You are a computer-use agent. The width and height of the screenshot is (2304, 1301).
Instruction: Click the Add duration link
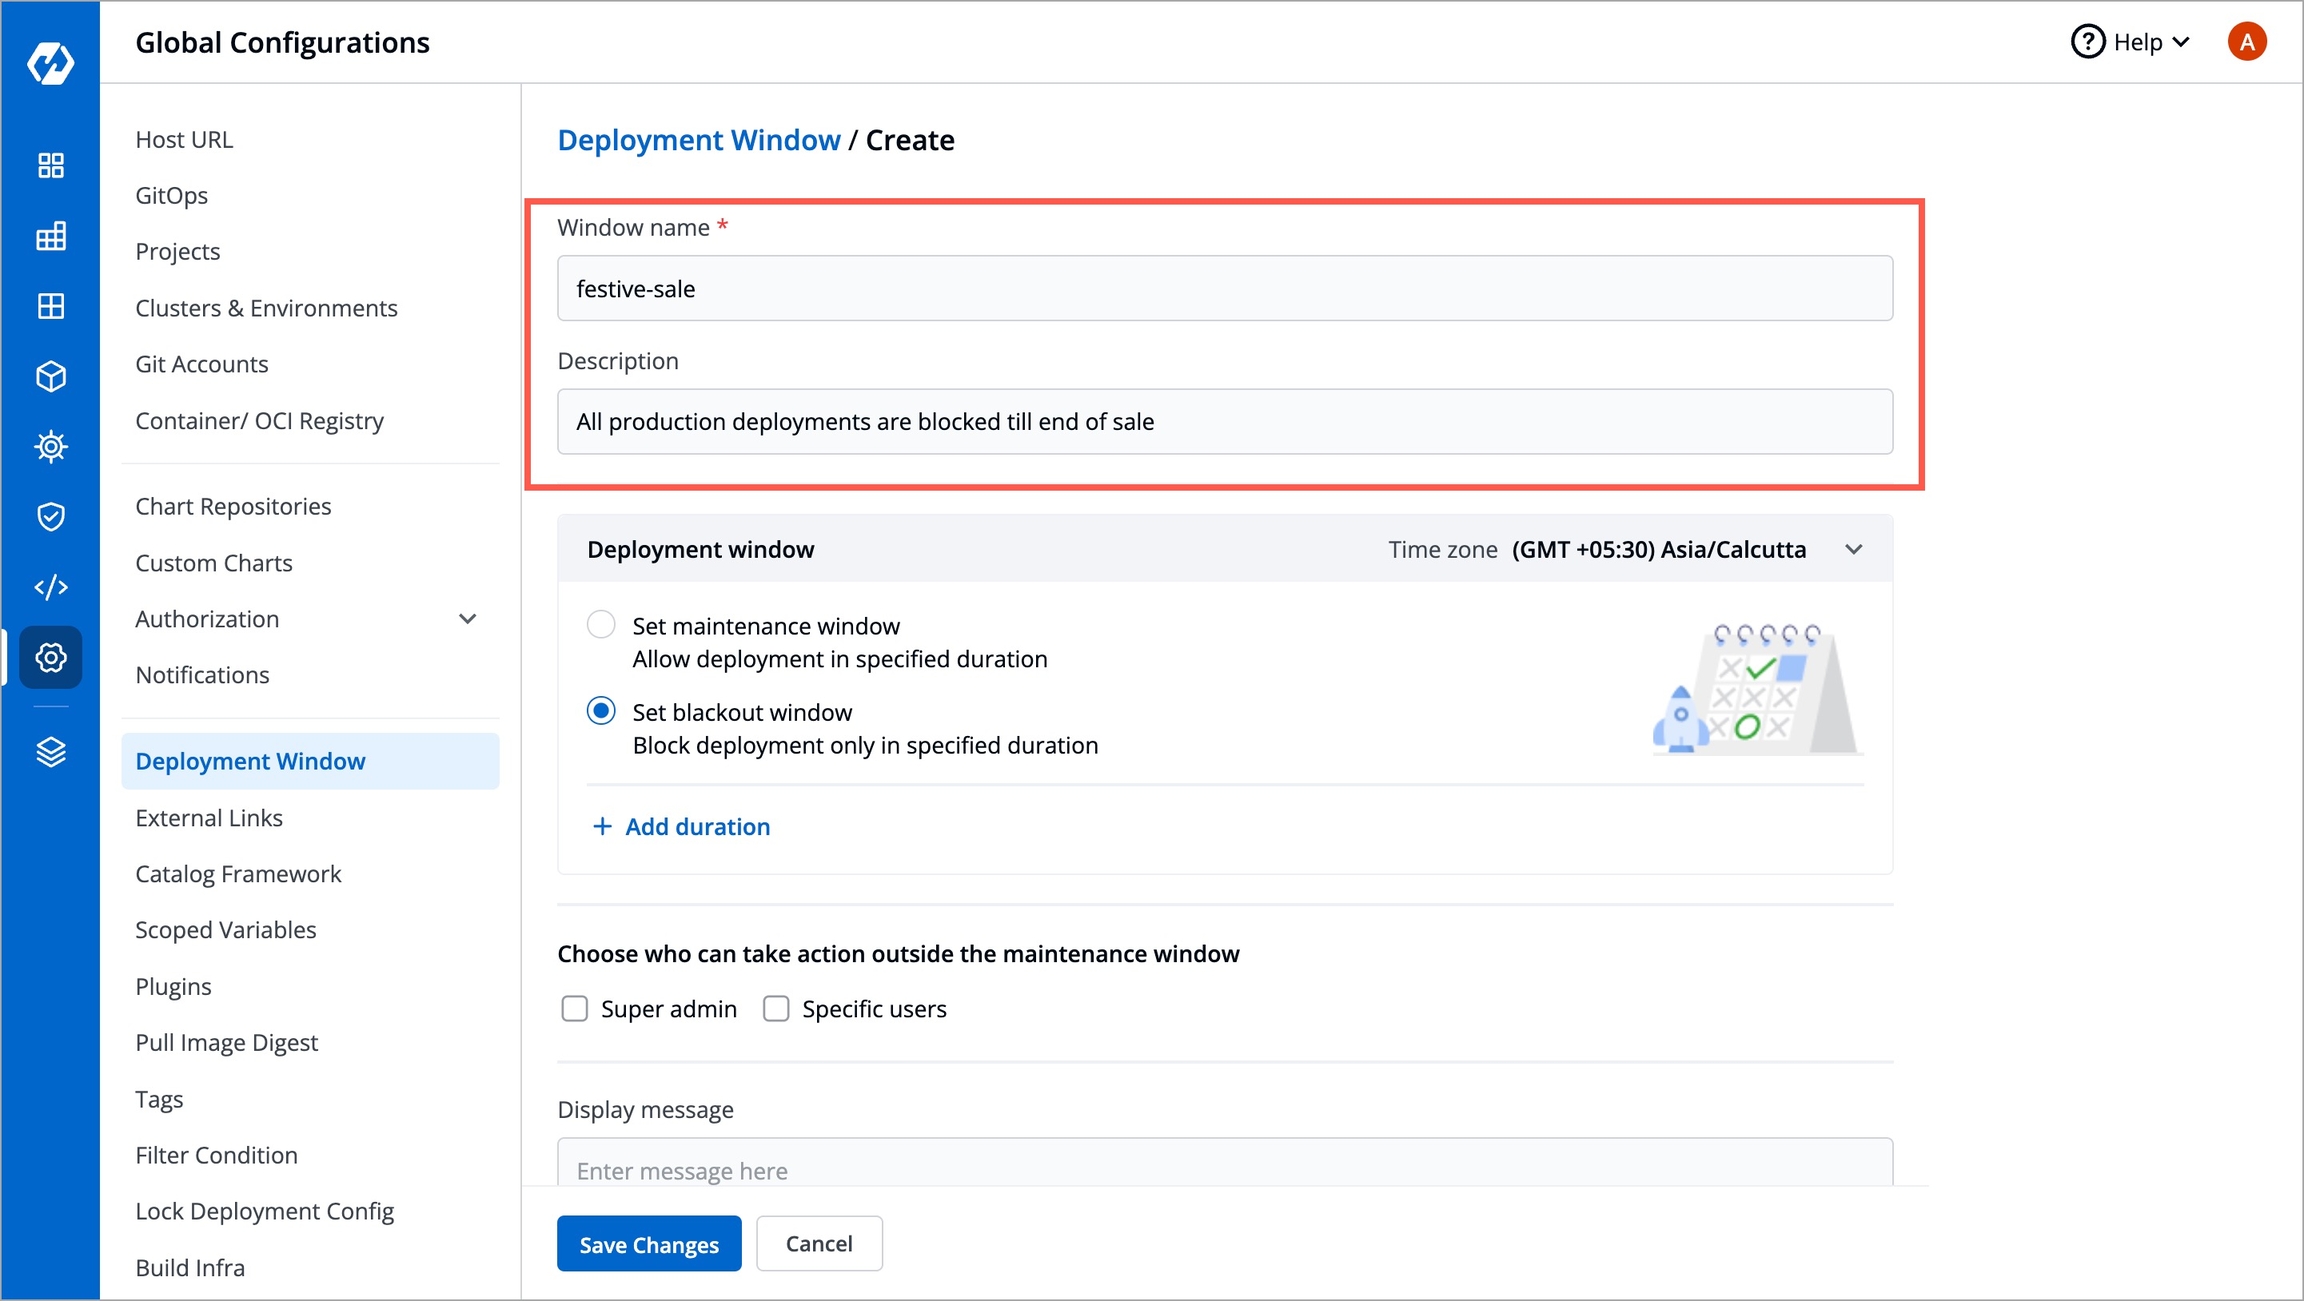pyautogui.click(x=682, y=826)
